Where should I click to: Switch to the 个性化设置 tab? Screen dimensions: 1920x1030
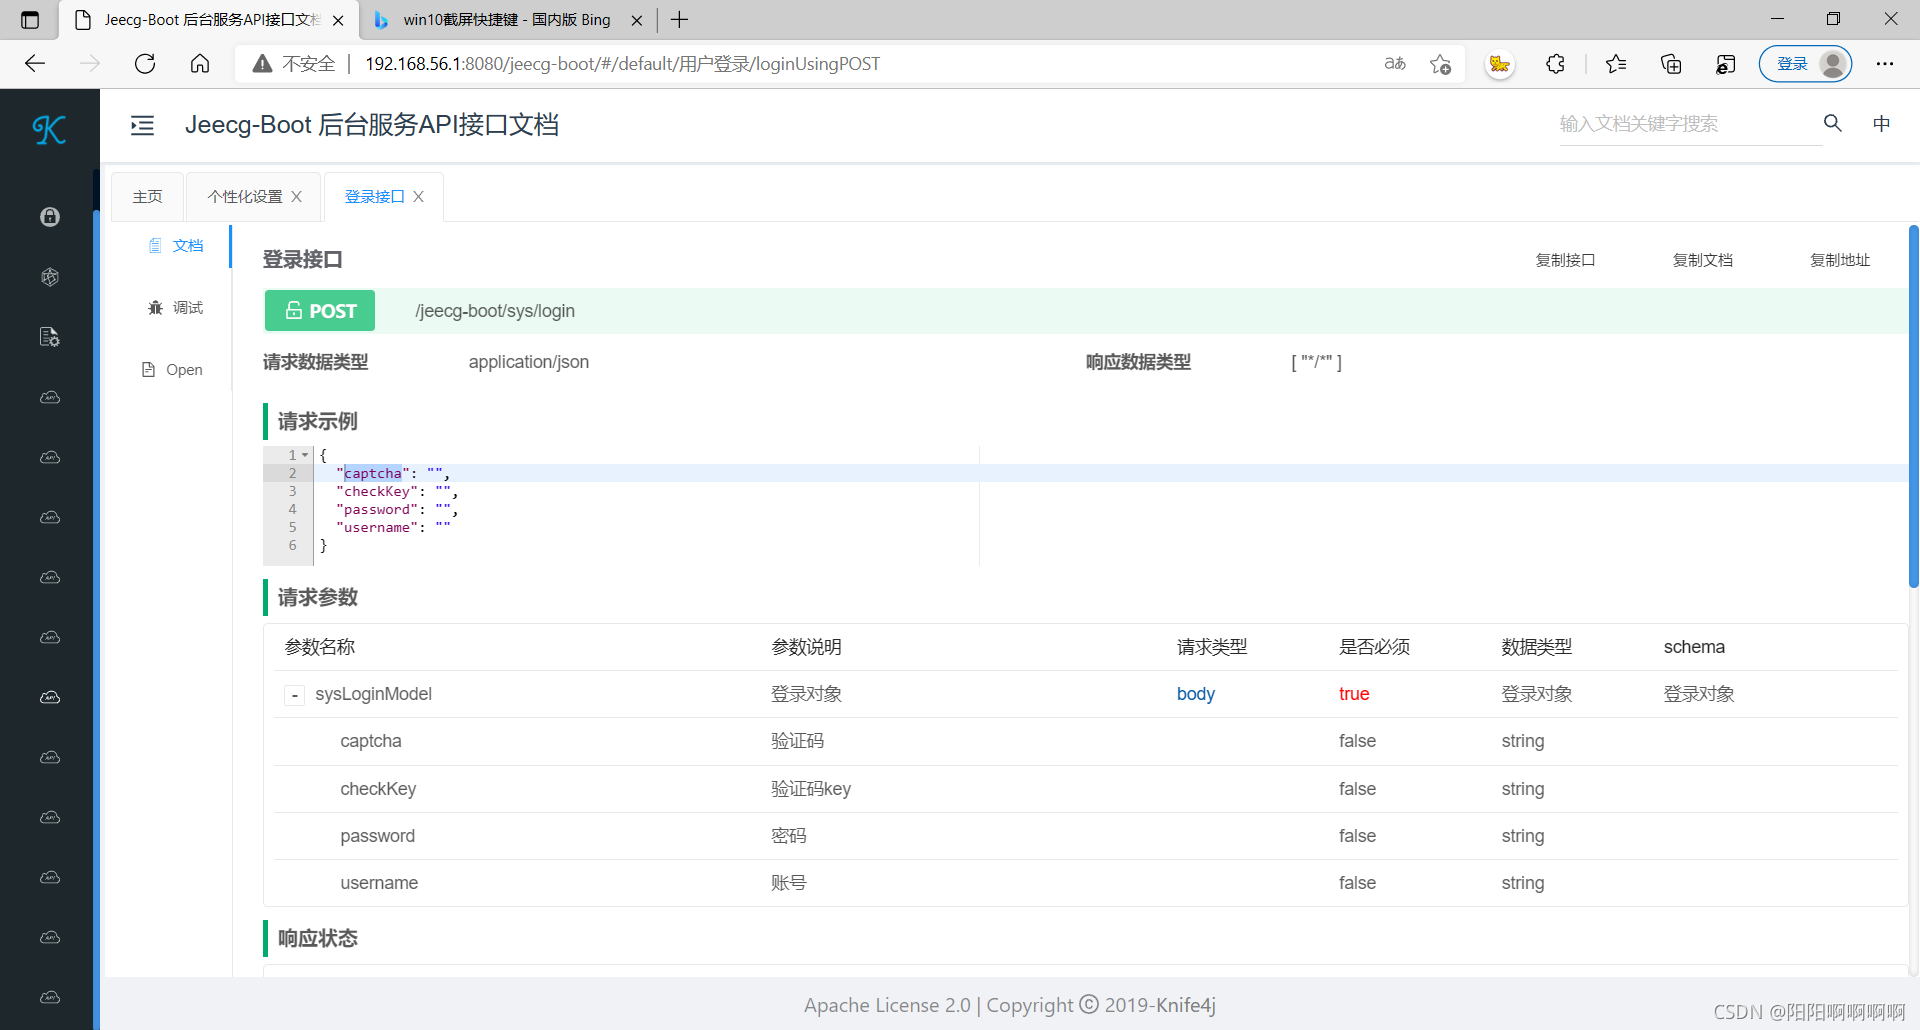coord(245,197)
